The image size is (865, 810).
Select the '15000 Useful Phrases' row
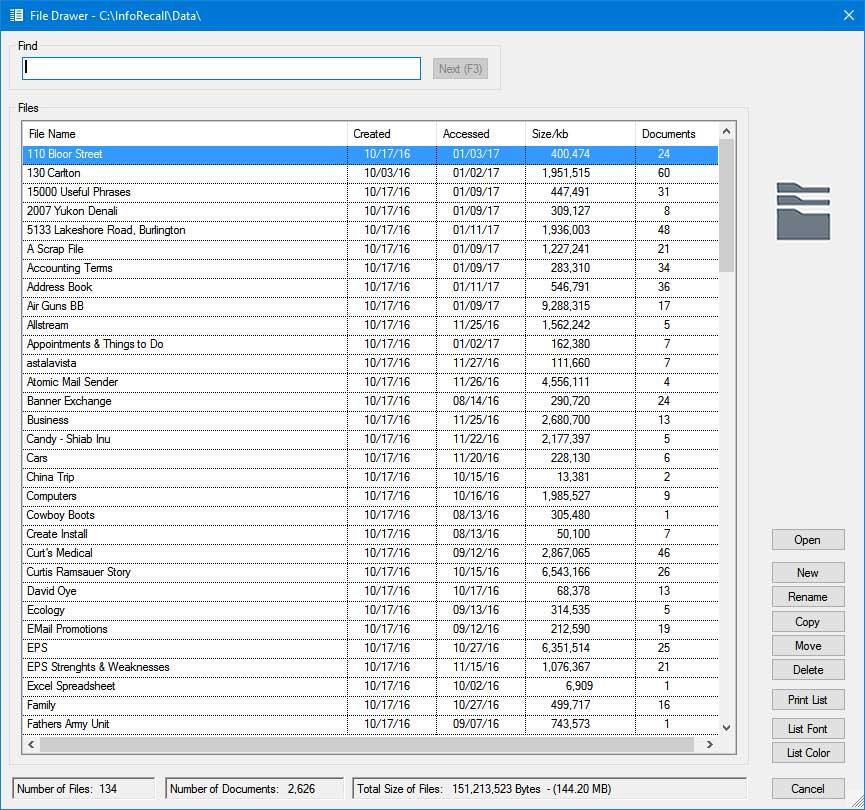(370, 192)
